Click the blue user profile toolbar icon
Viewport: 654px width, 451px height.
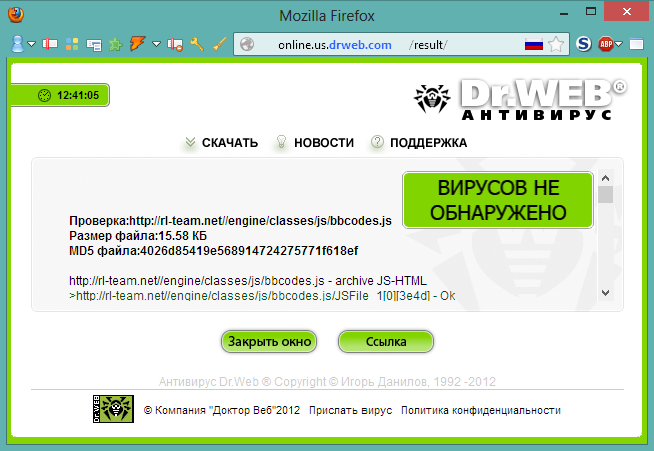pyautogui.click(x=18, y=44)
